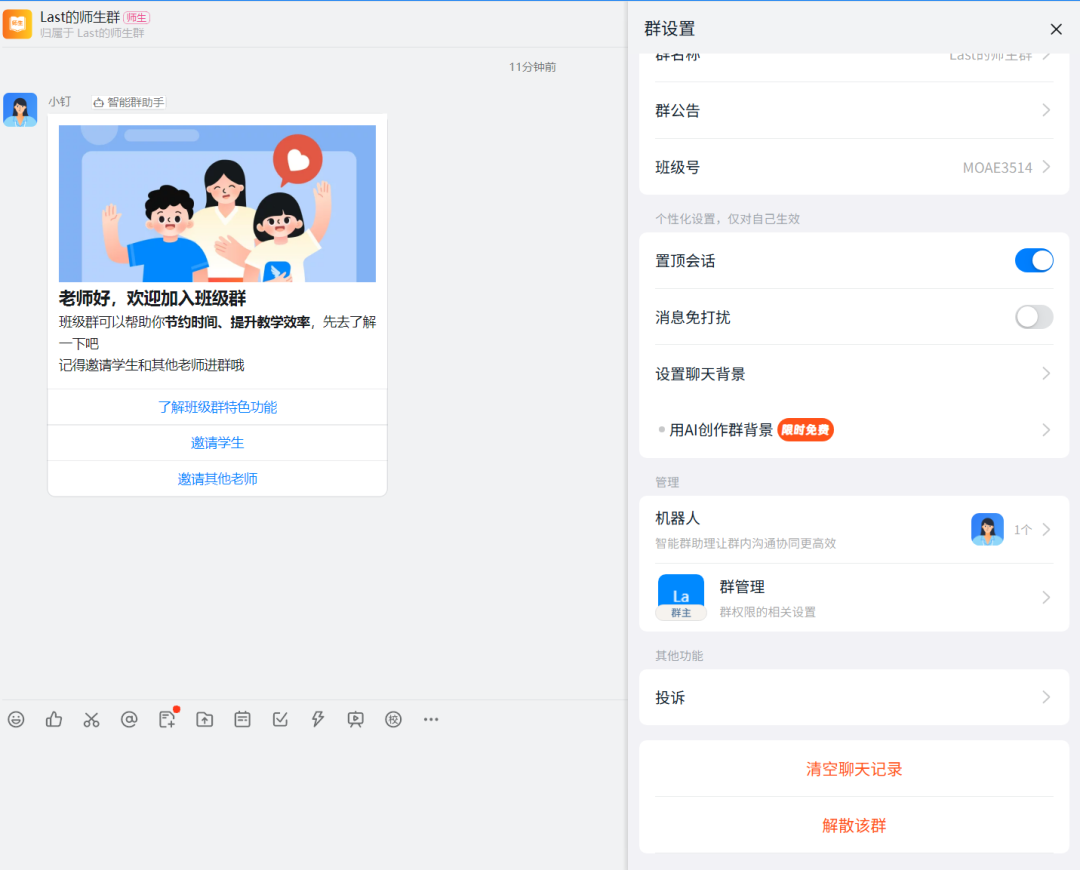Click 清空聊天记录 (clear chat history) button

(x=853, y=769)
